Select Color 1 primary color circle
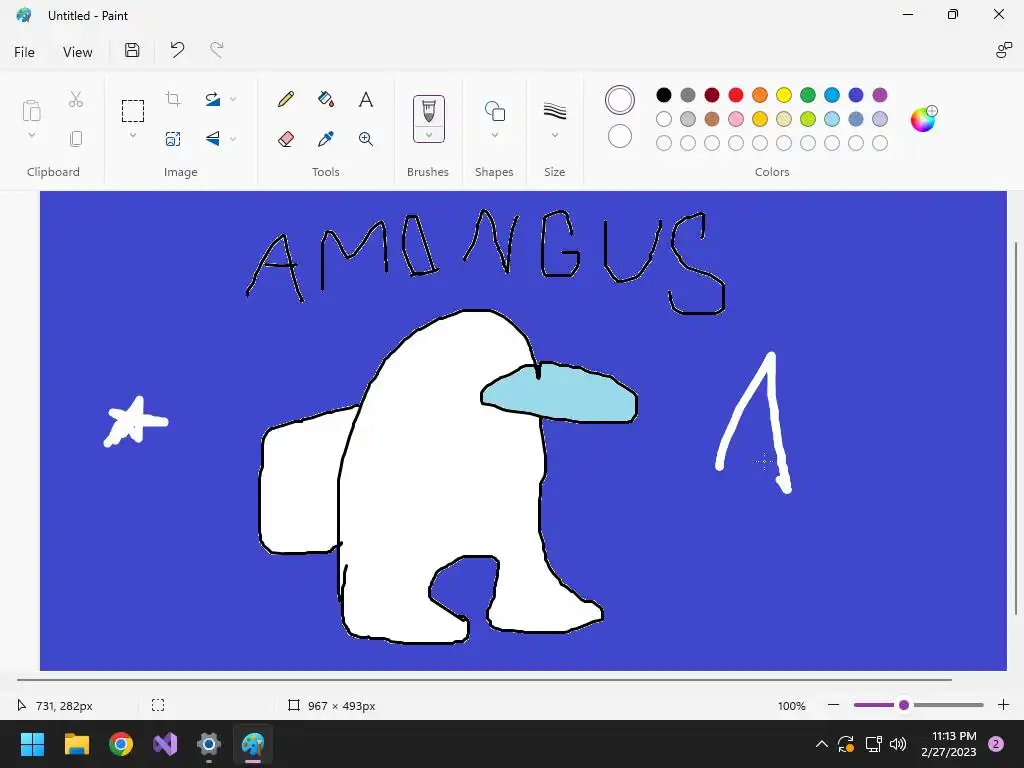The width and height of the screenshot is (1024, 768). pyautogui.click(x=620, y=100)
